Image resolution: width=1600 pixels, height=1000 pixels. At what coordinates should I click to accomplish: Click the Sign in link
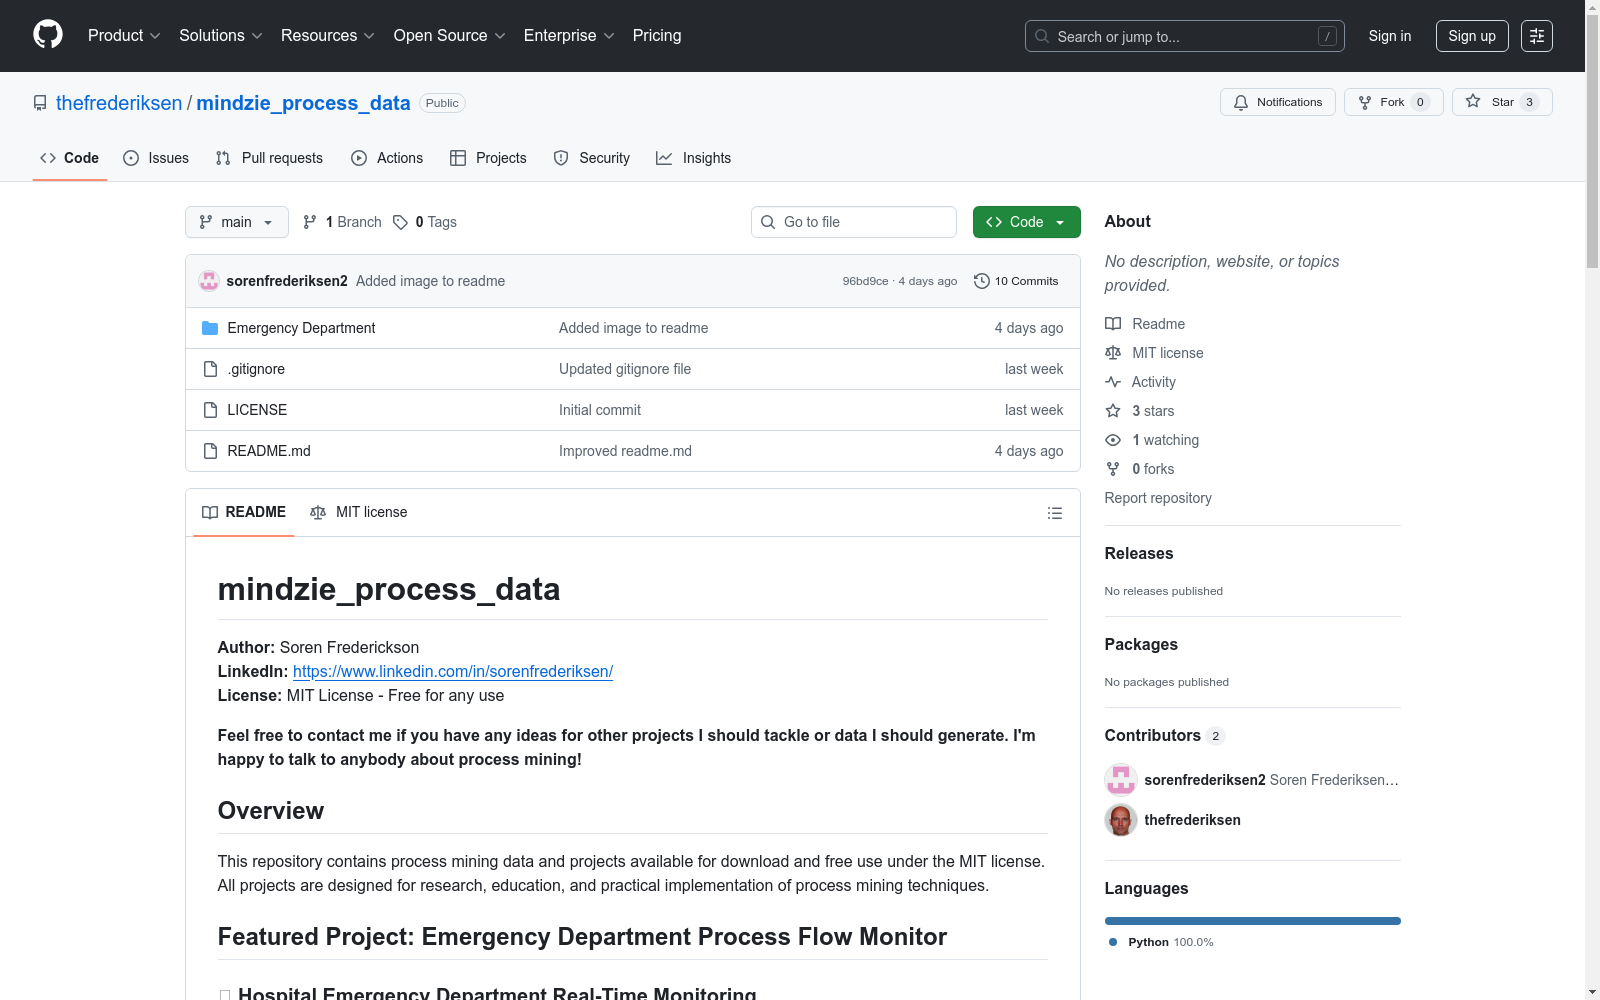coord(1390,36)
